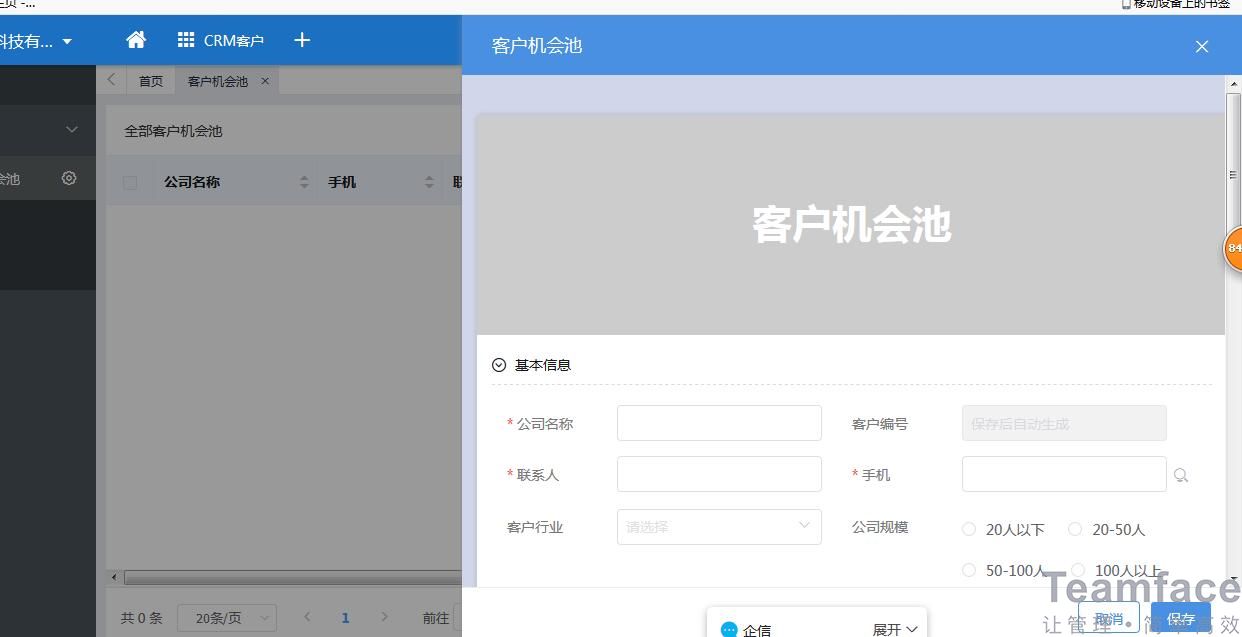Click the settings gear next to 会池 sidebar item
Screen dimensions: 1242x637
tap(68, 178)
